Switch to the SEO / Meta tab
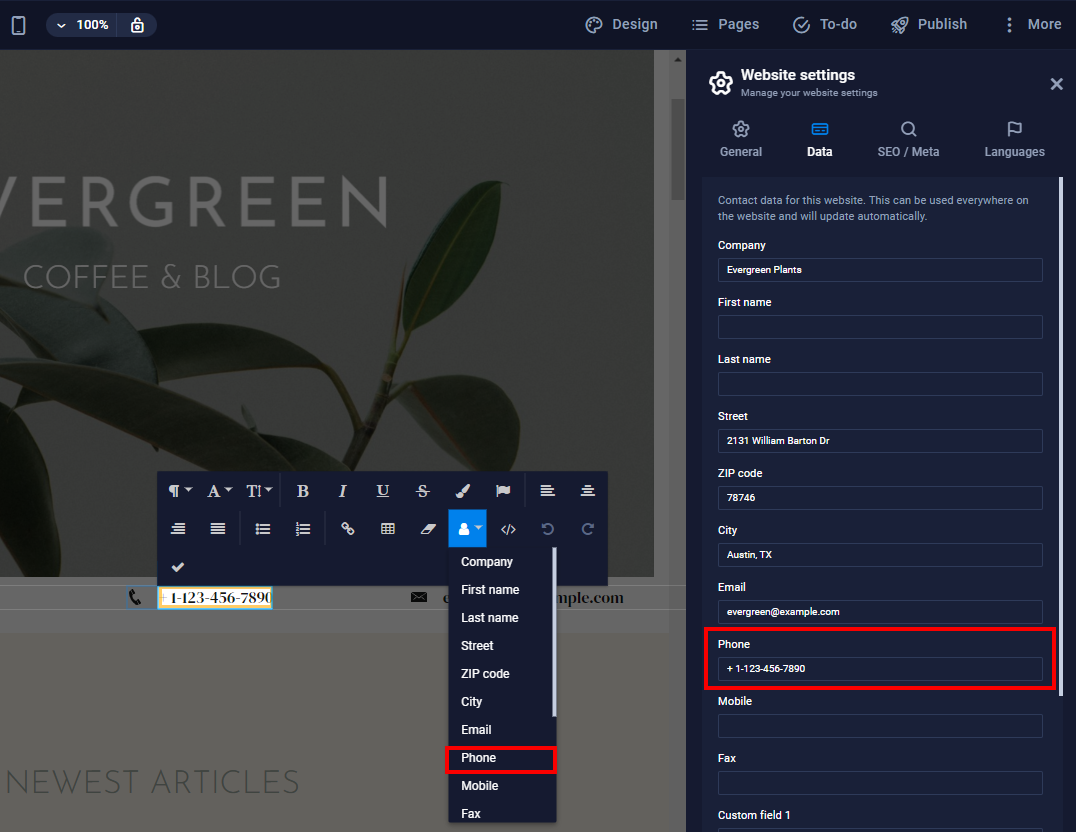This screenshot has height=832, width=1076. 908,139
